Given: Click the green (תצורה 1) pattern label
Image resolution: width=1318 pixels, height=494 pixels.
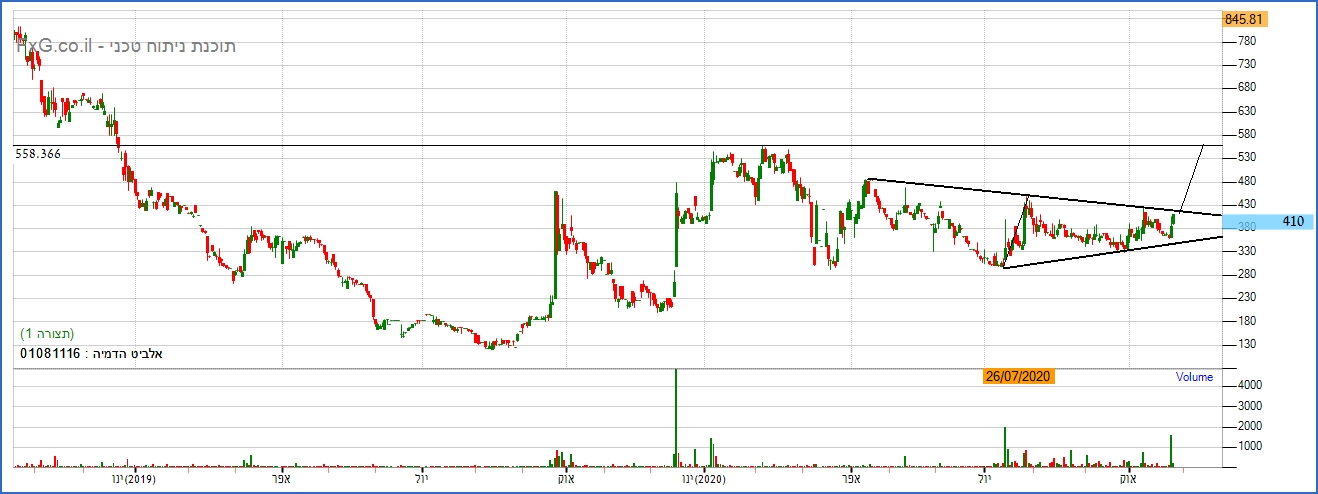Looking at the screenshot, I should pos(48,333).
